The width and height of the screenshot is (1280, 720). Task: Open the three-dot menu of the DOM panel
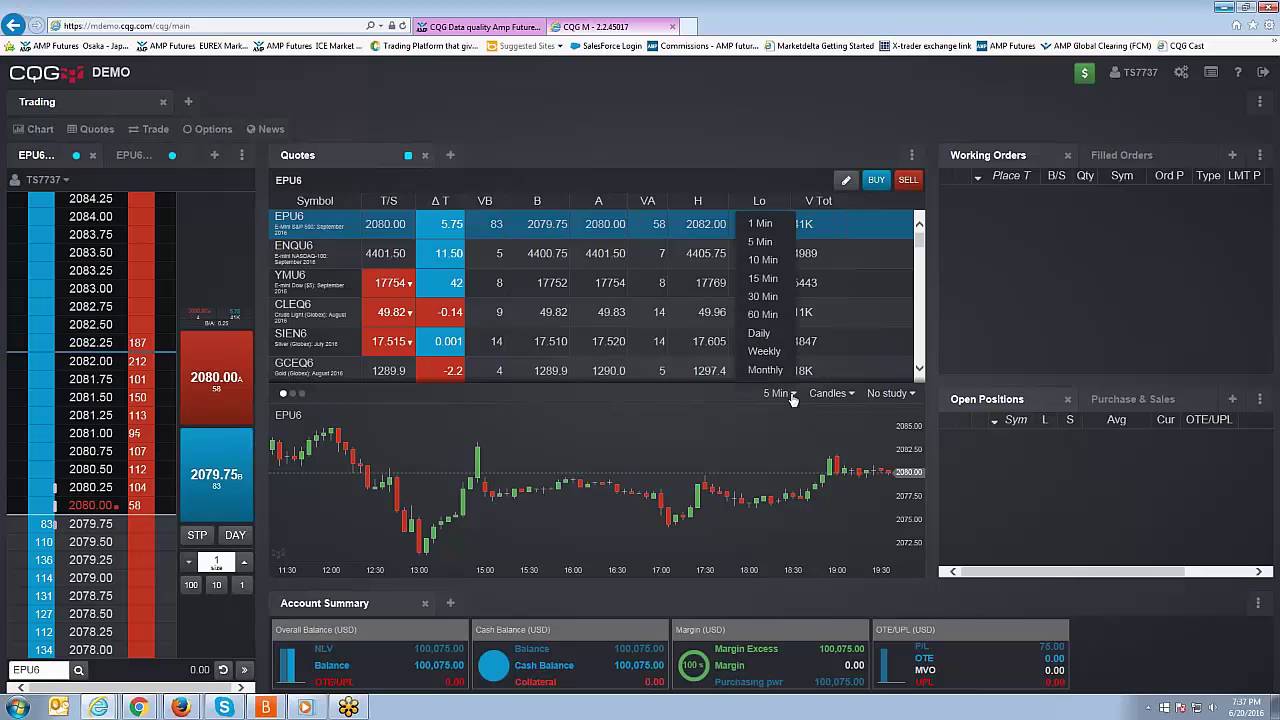tap(241, 155)
